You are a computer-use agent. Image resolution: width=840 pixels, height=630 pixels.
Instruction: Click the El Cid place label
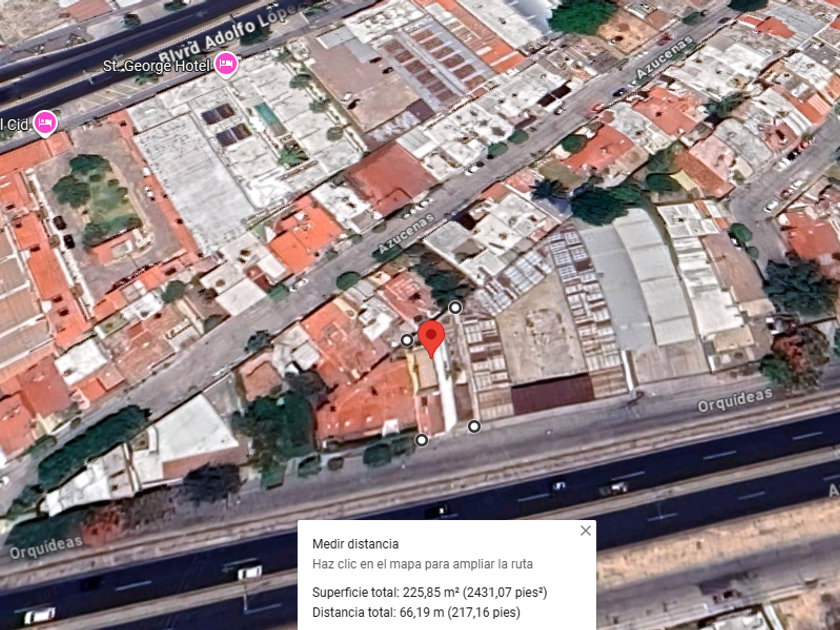[14, 125]
